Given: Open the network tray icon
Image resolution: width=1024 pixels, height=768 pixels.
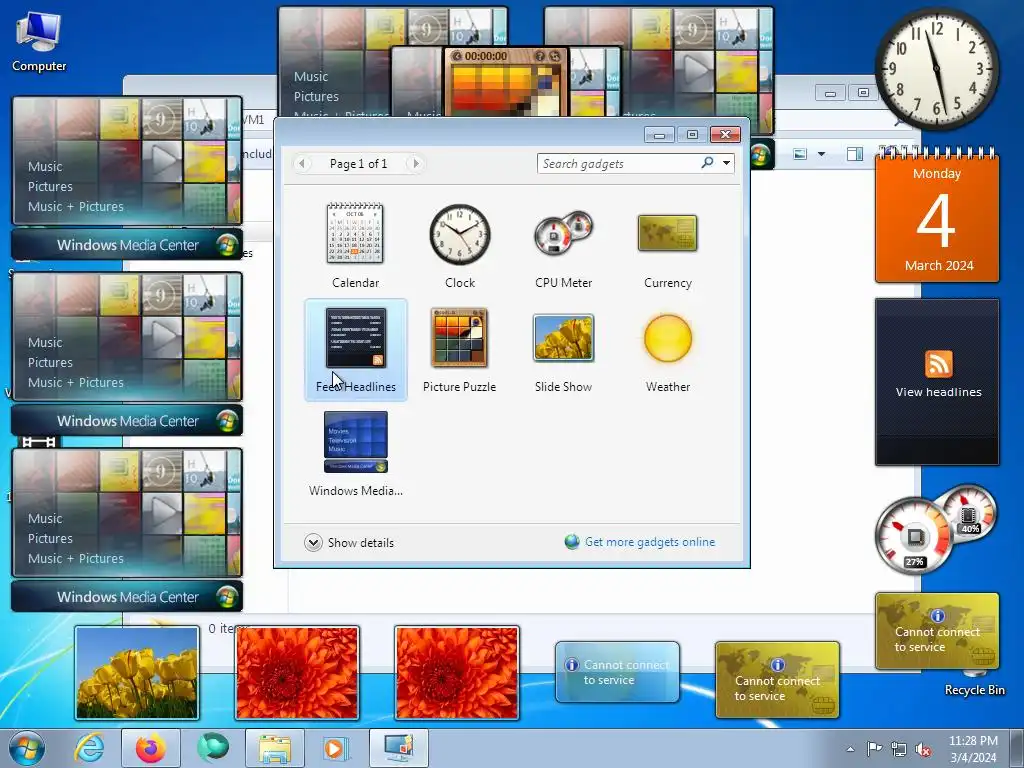Looking at the screenshot, I should (x=899, y=749).
